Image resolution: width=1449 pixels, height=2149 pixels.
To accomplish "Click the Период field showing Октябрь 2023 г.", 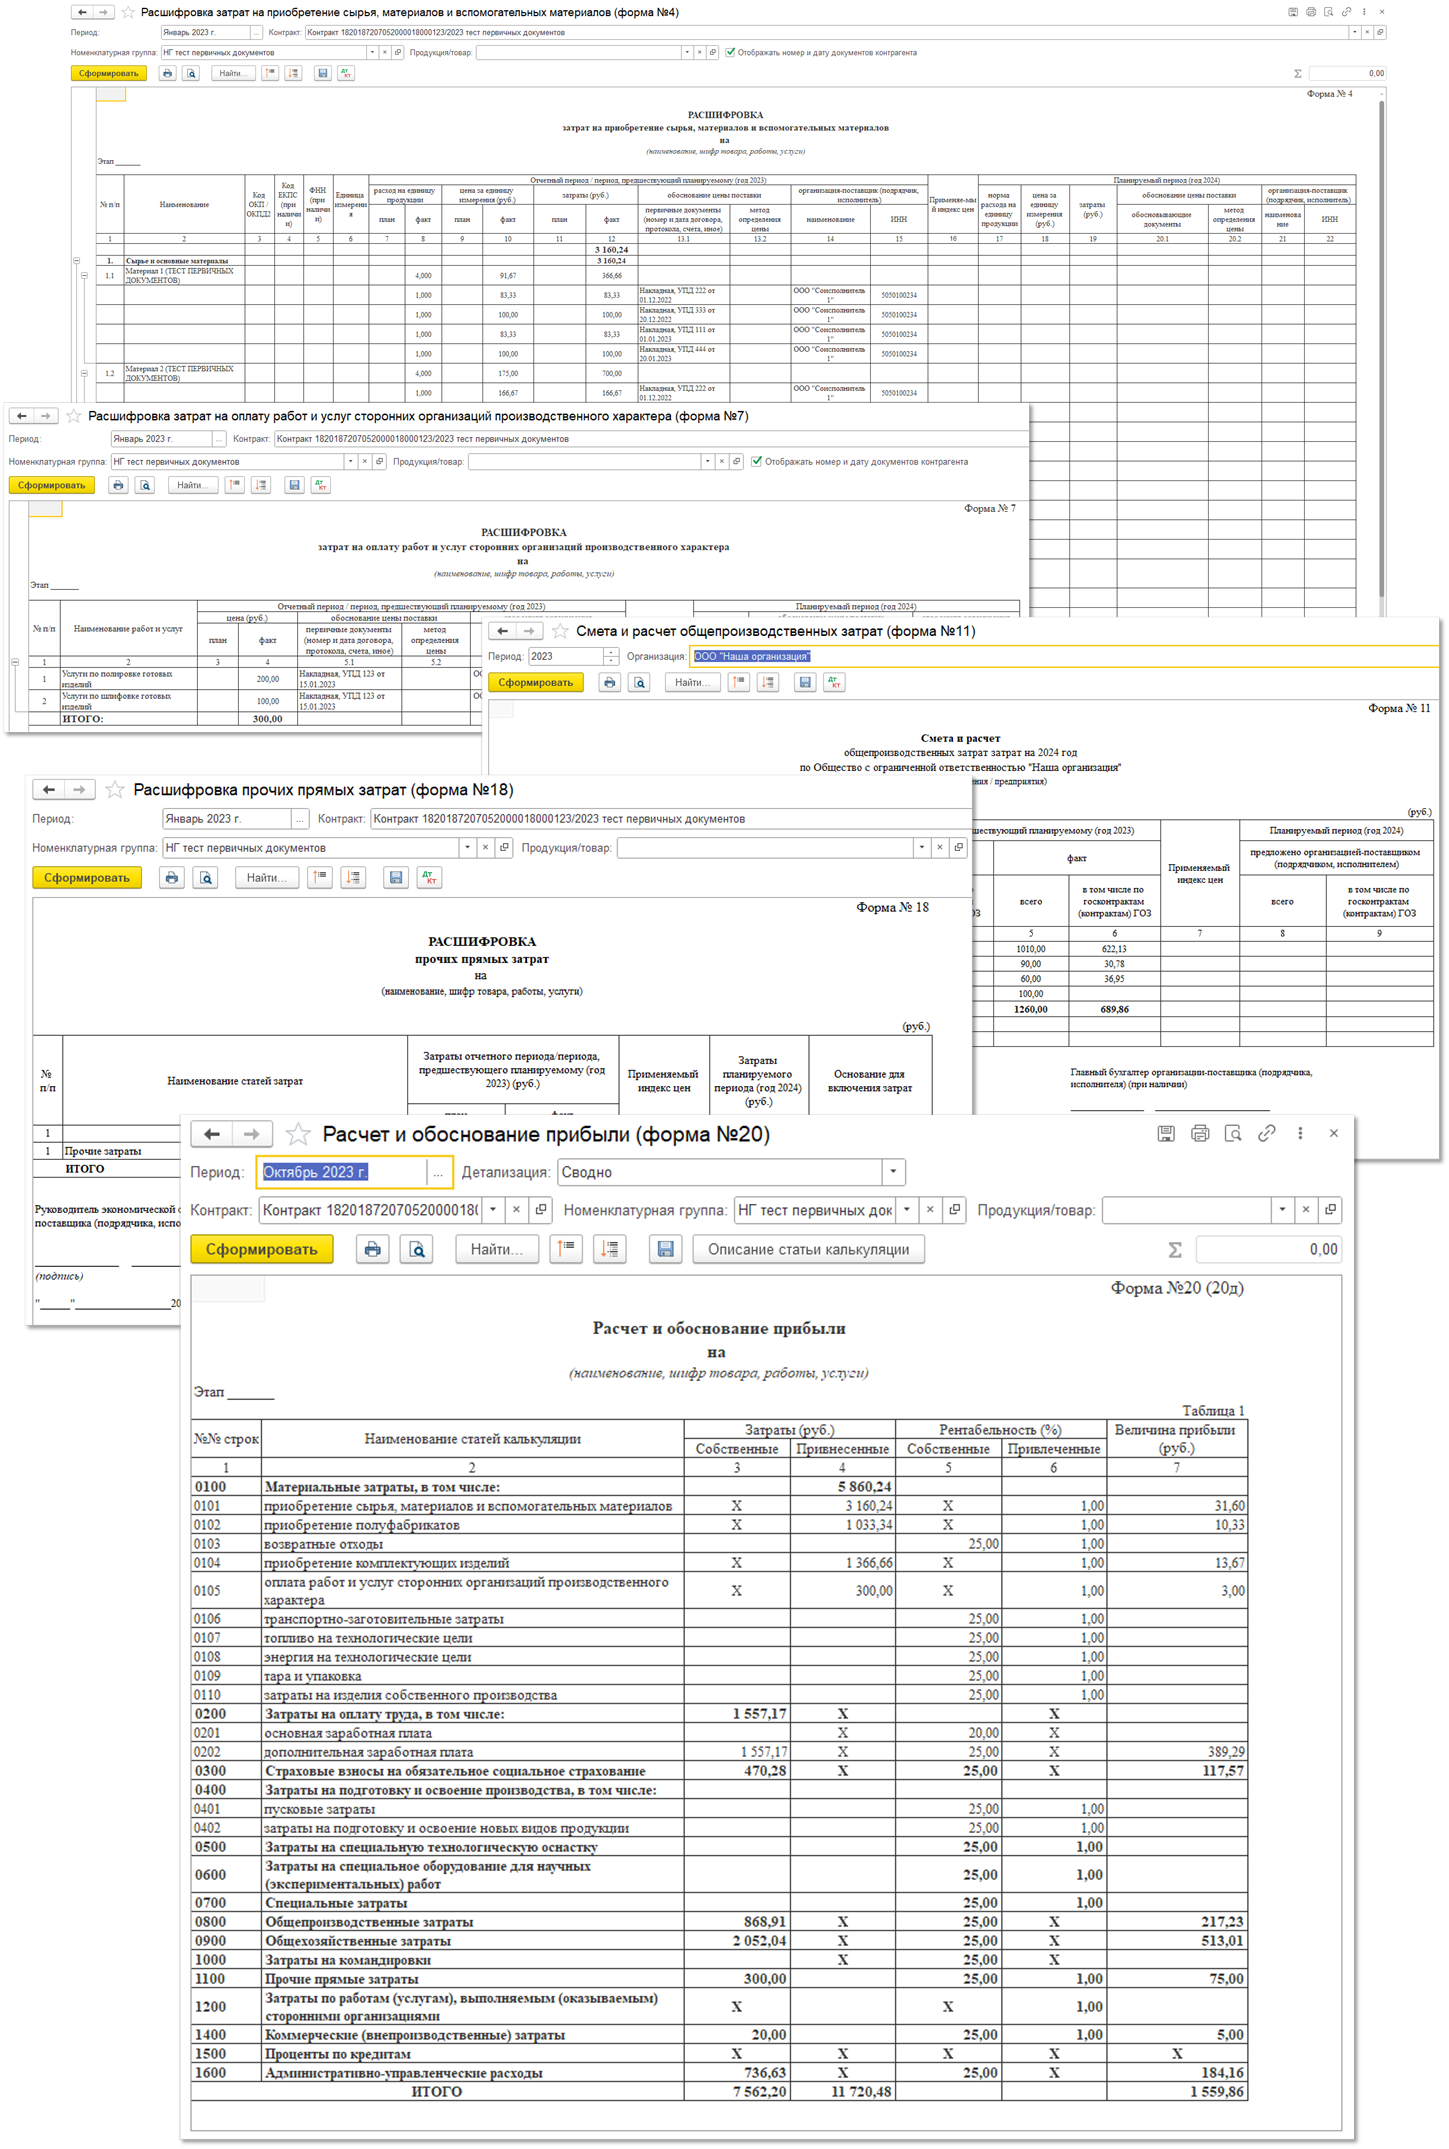I will (x=340, y=1172).
